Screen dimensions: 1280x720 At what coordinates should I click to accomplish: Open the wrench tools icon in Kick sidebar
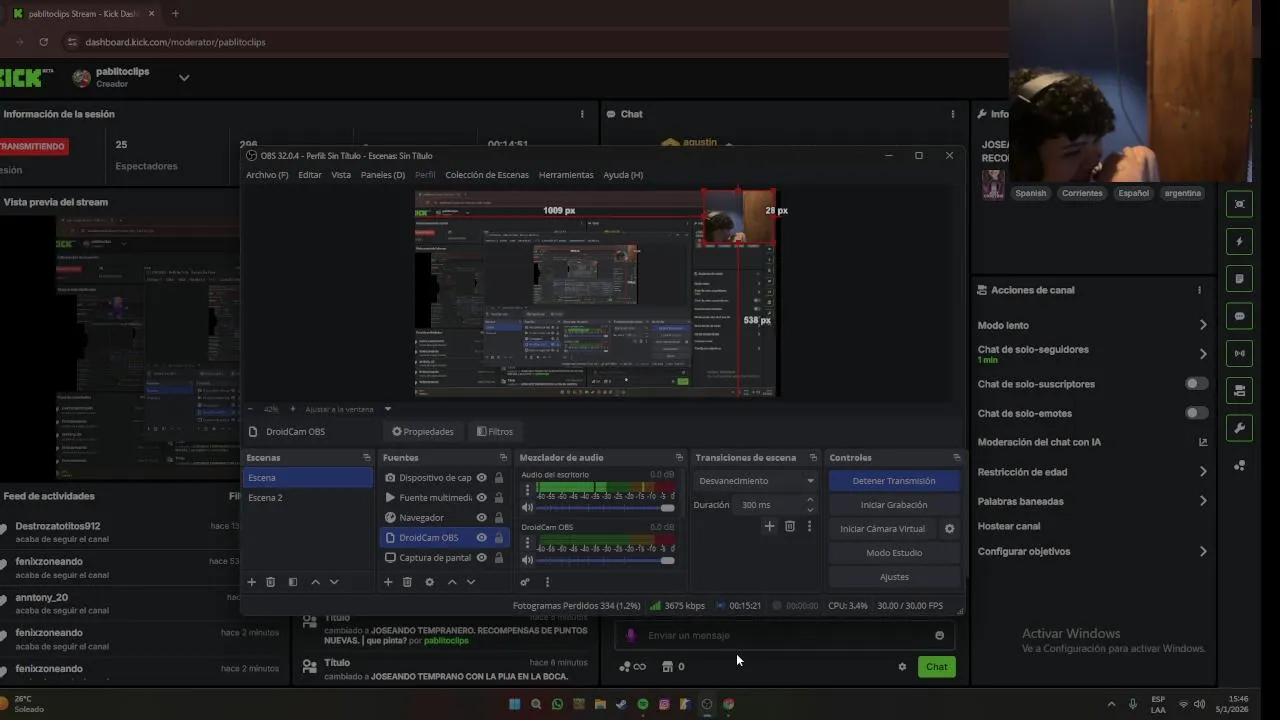[1239, 428]
